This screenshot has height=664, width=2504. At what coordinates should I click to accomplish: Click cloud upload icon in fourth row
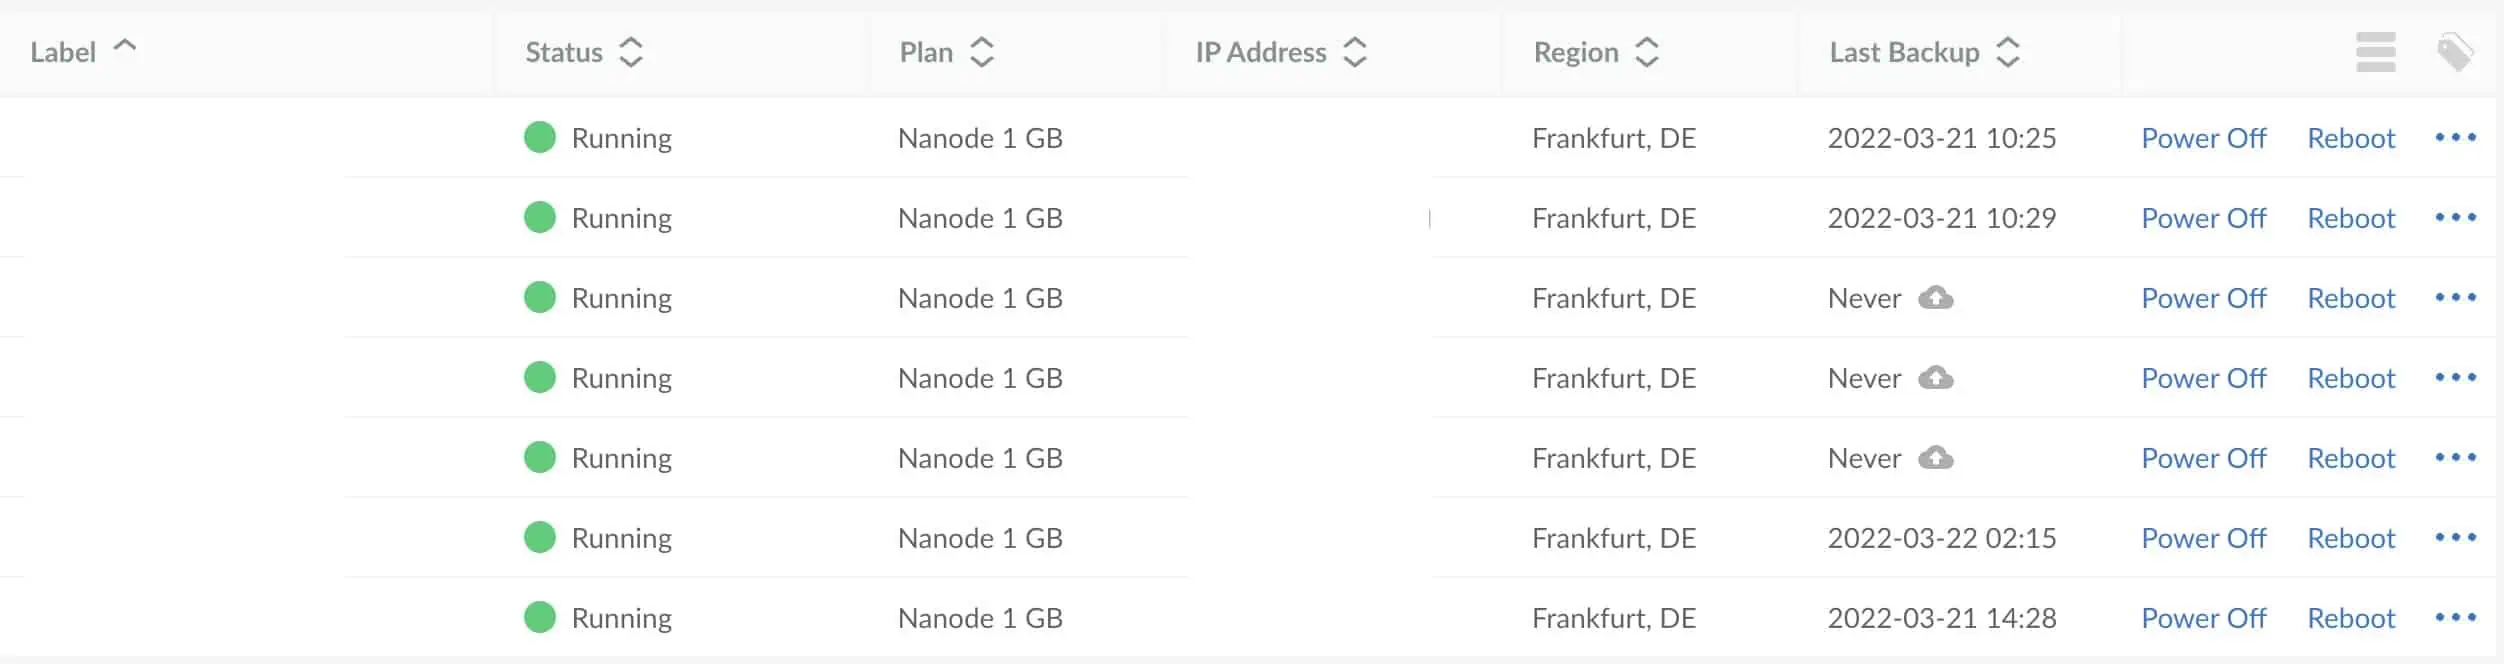click(1935, 378)
